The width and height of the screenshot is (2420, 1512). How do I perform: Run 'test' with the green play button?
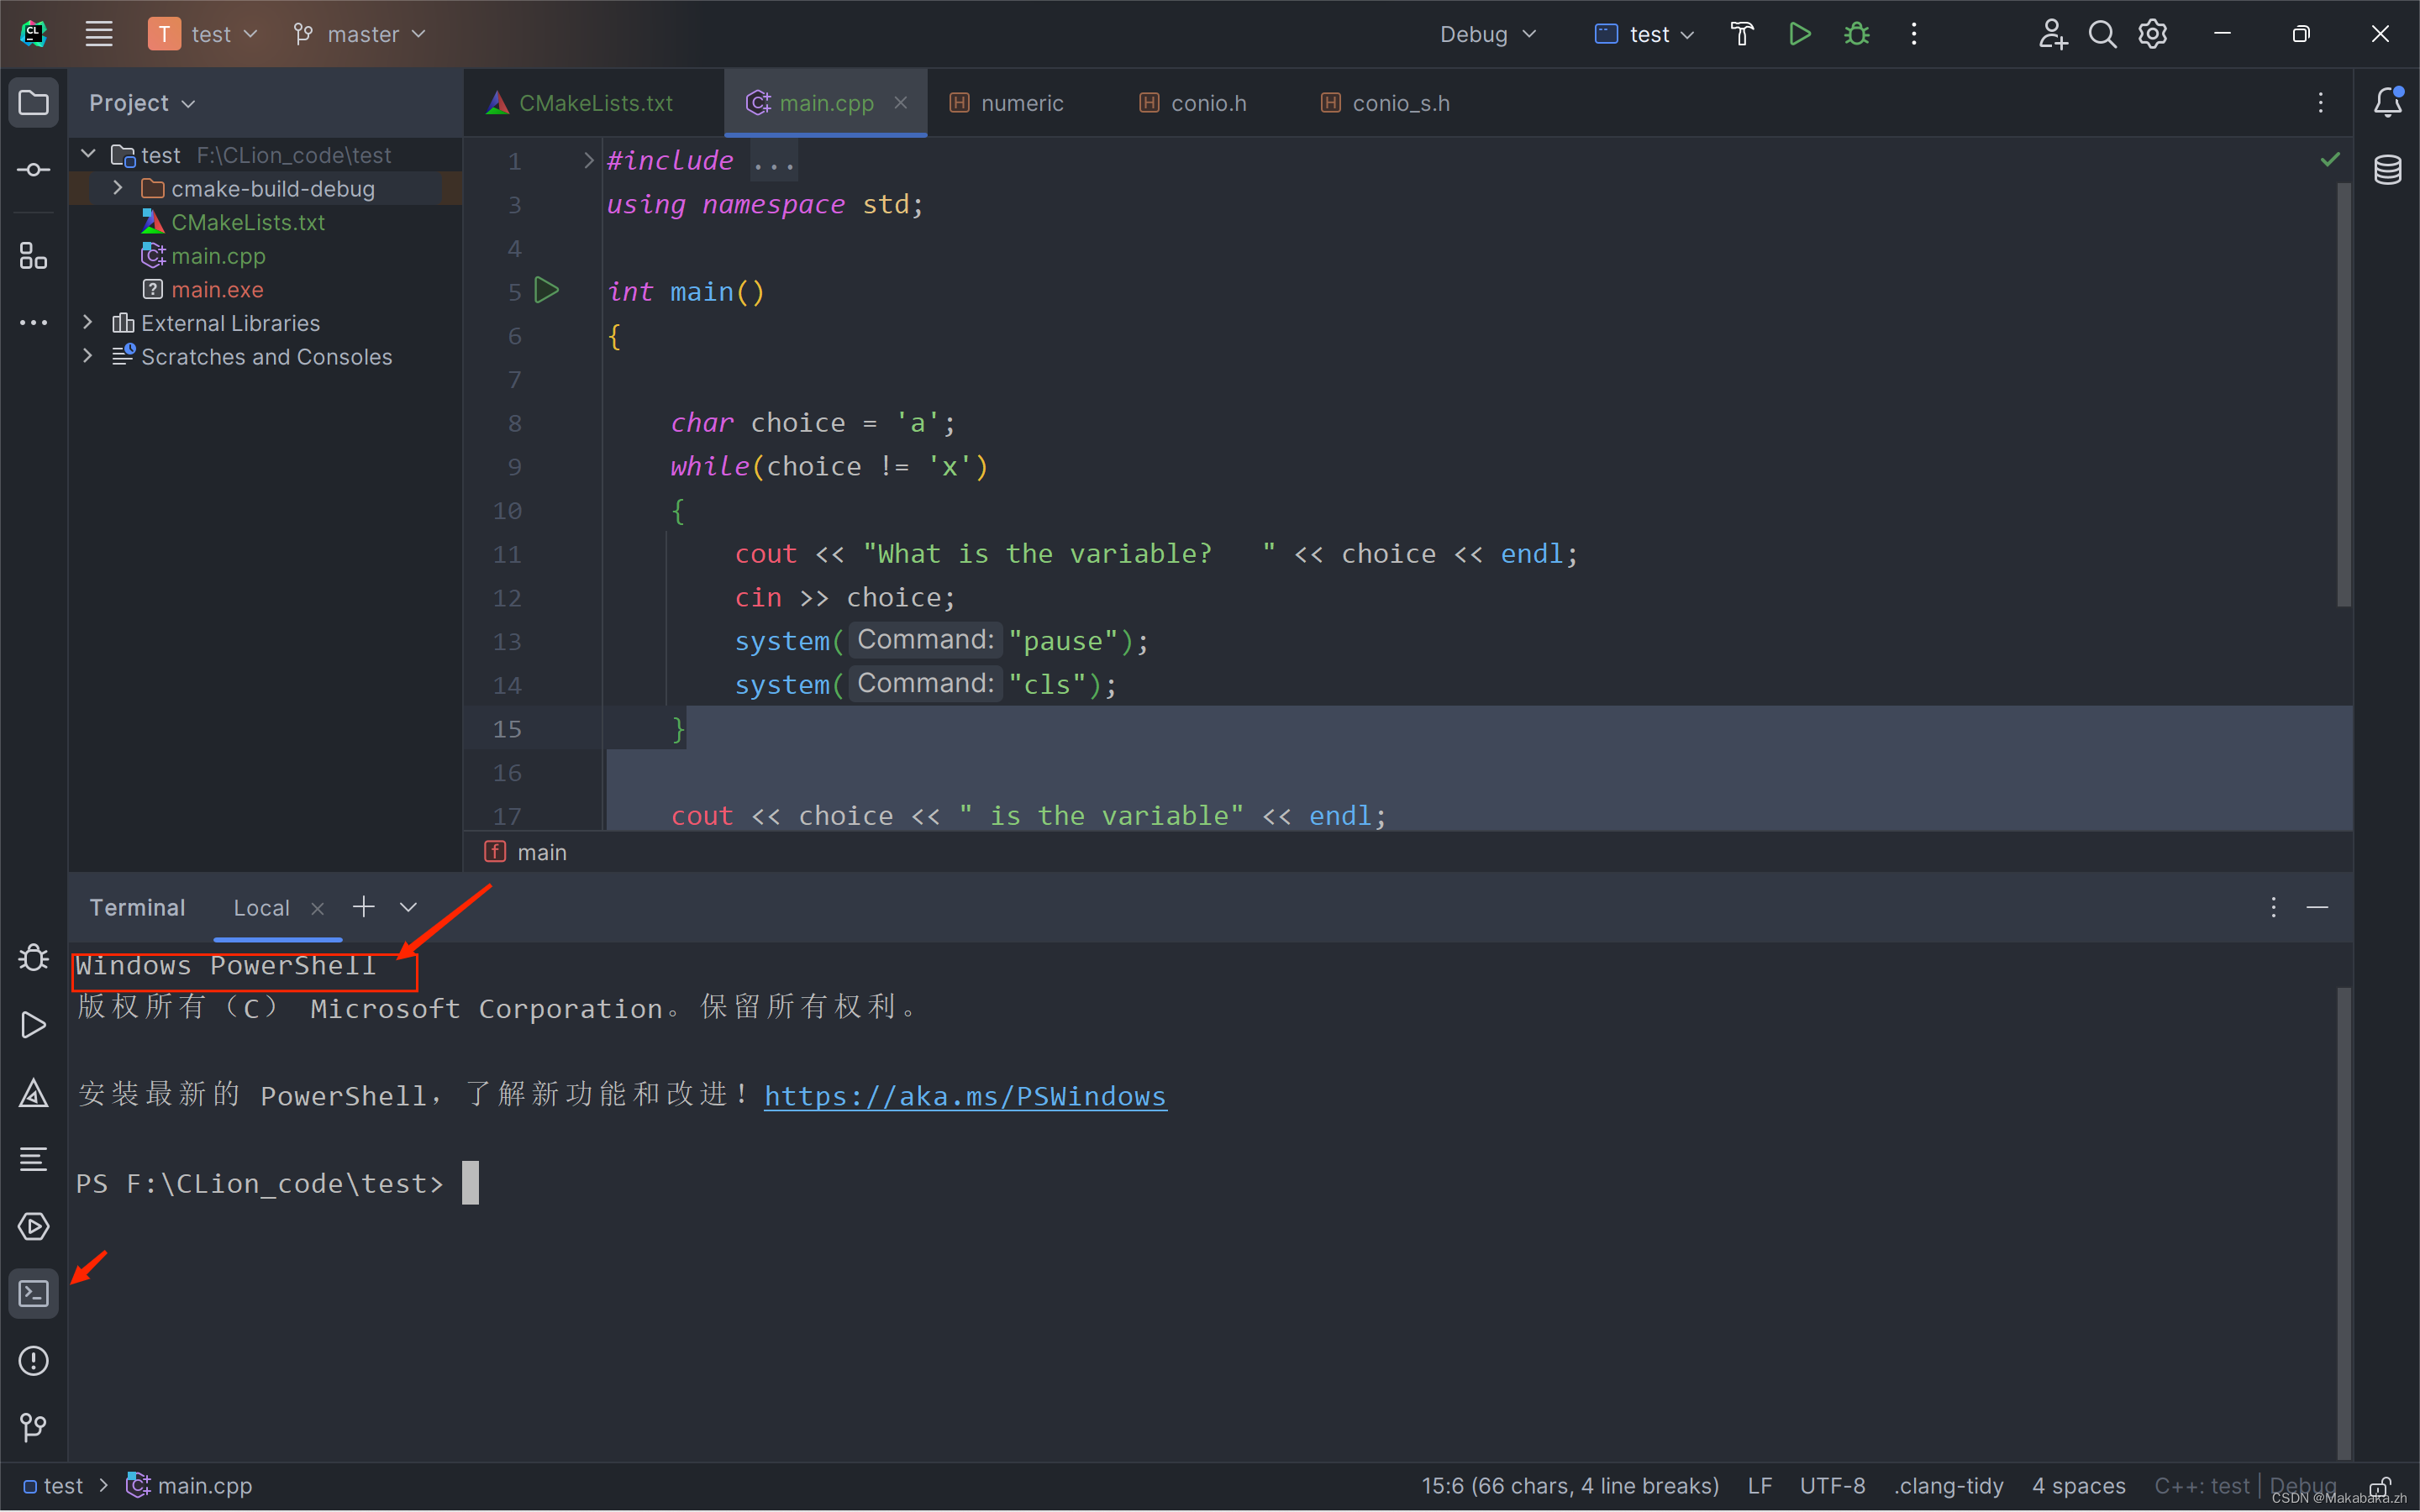click(x=1799, y=34)
